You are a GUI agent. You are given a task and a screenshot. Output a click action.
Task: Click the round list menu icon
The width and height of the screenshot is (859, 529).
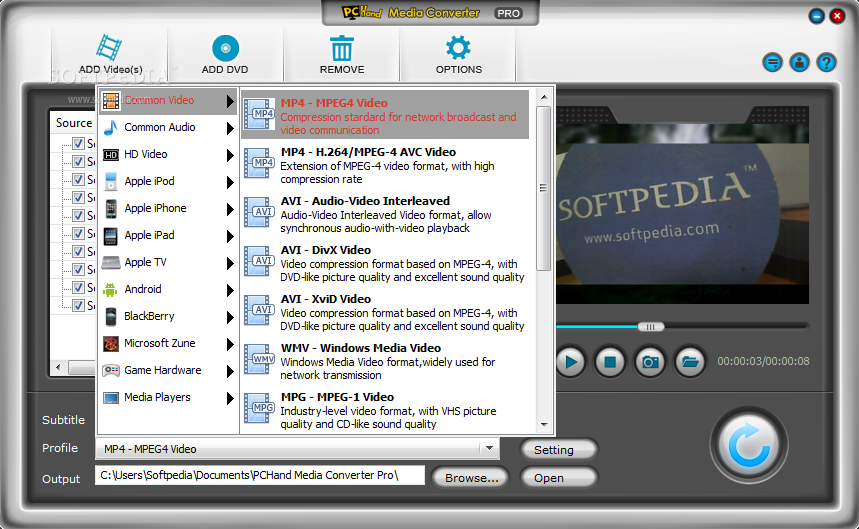[x=772, y=62]
